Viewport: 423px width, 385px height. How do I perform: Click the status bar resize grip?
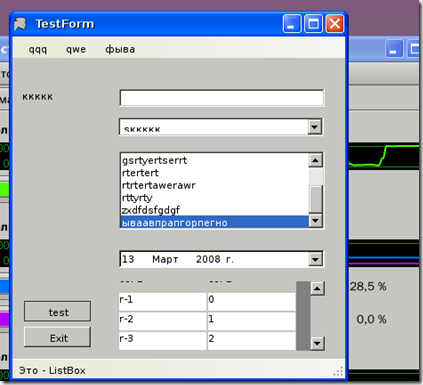pos(338,371)
